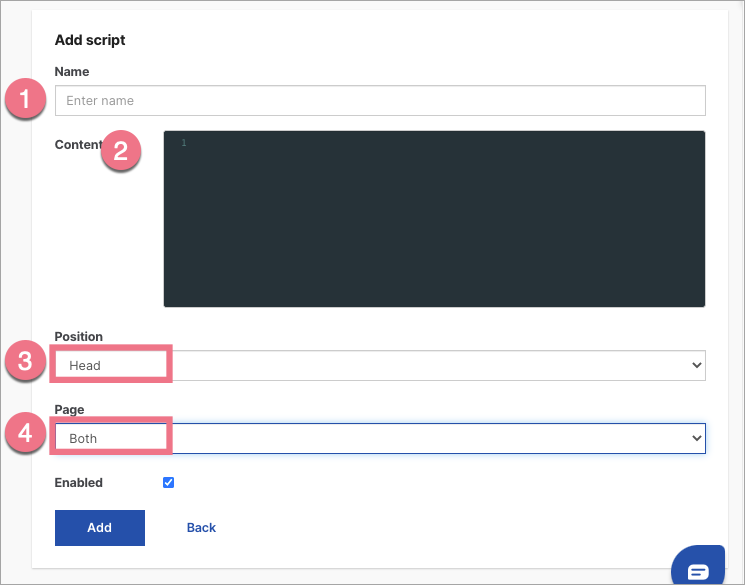
Task: Click the pink number 2 callout marker
Action: click(x=121, y=152)
